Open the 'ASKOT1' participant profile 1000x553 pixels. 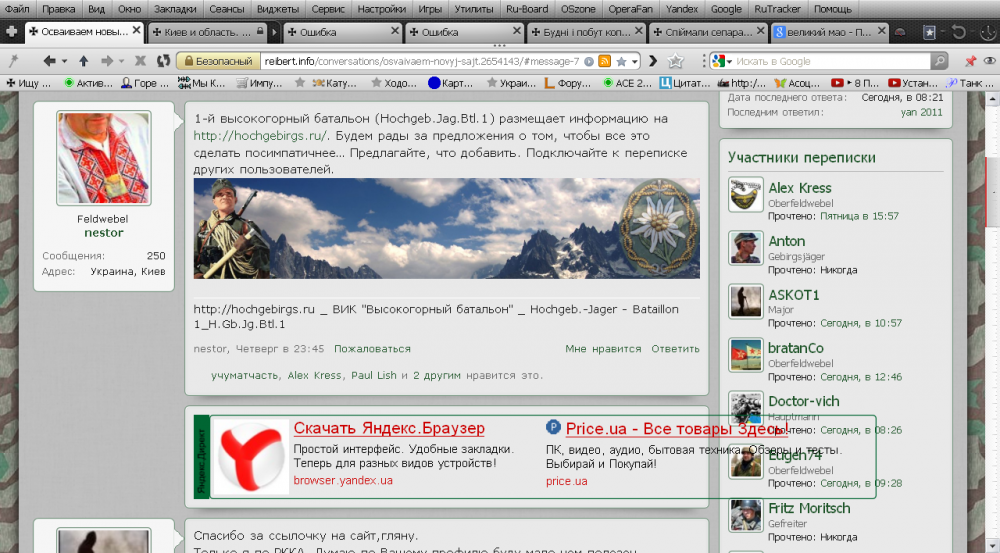point(793,295)
